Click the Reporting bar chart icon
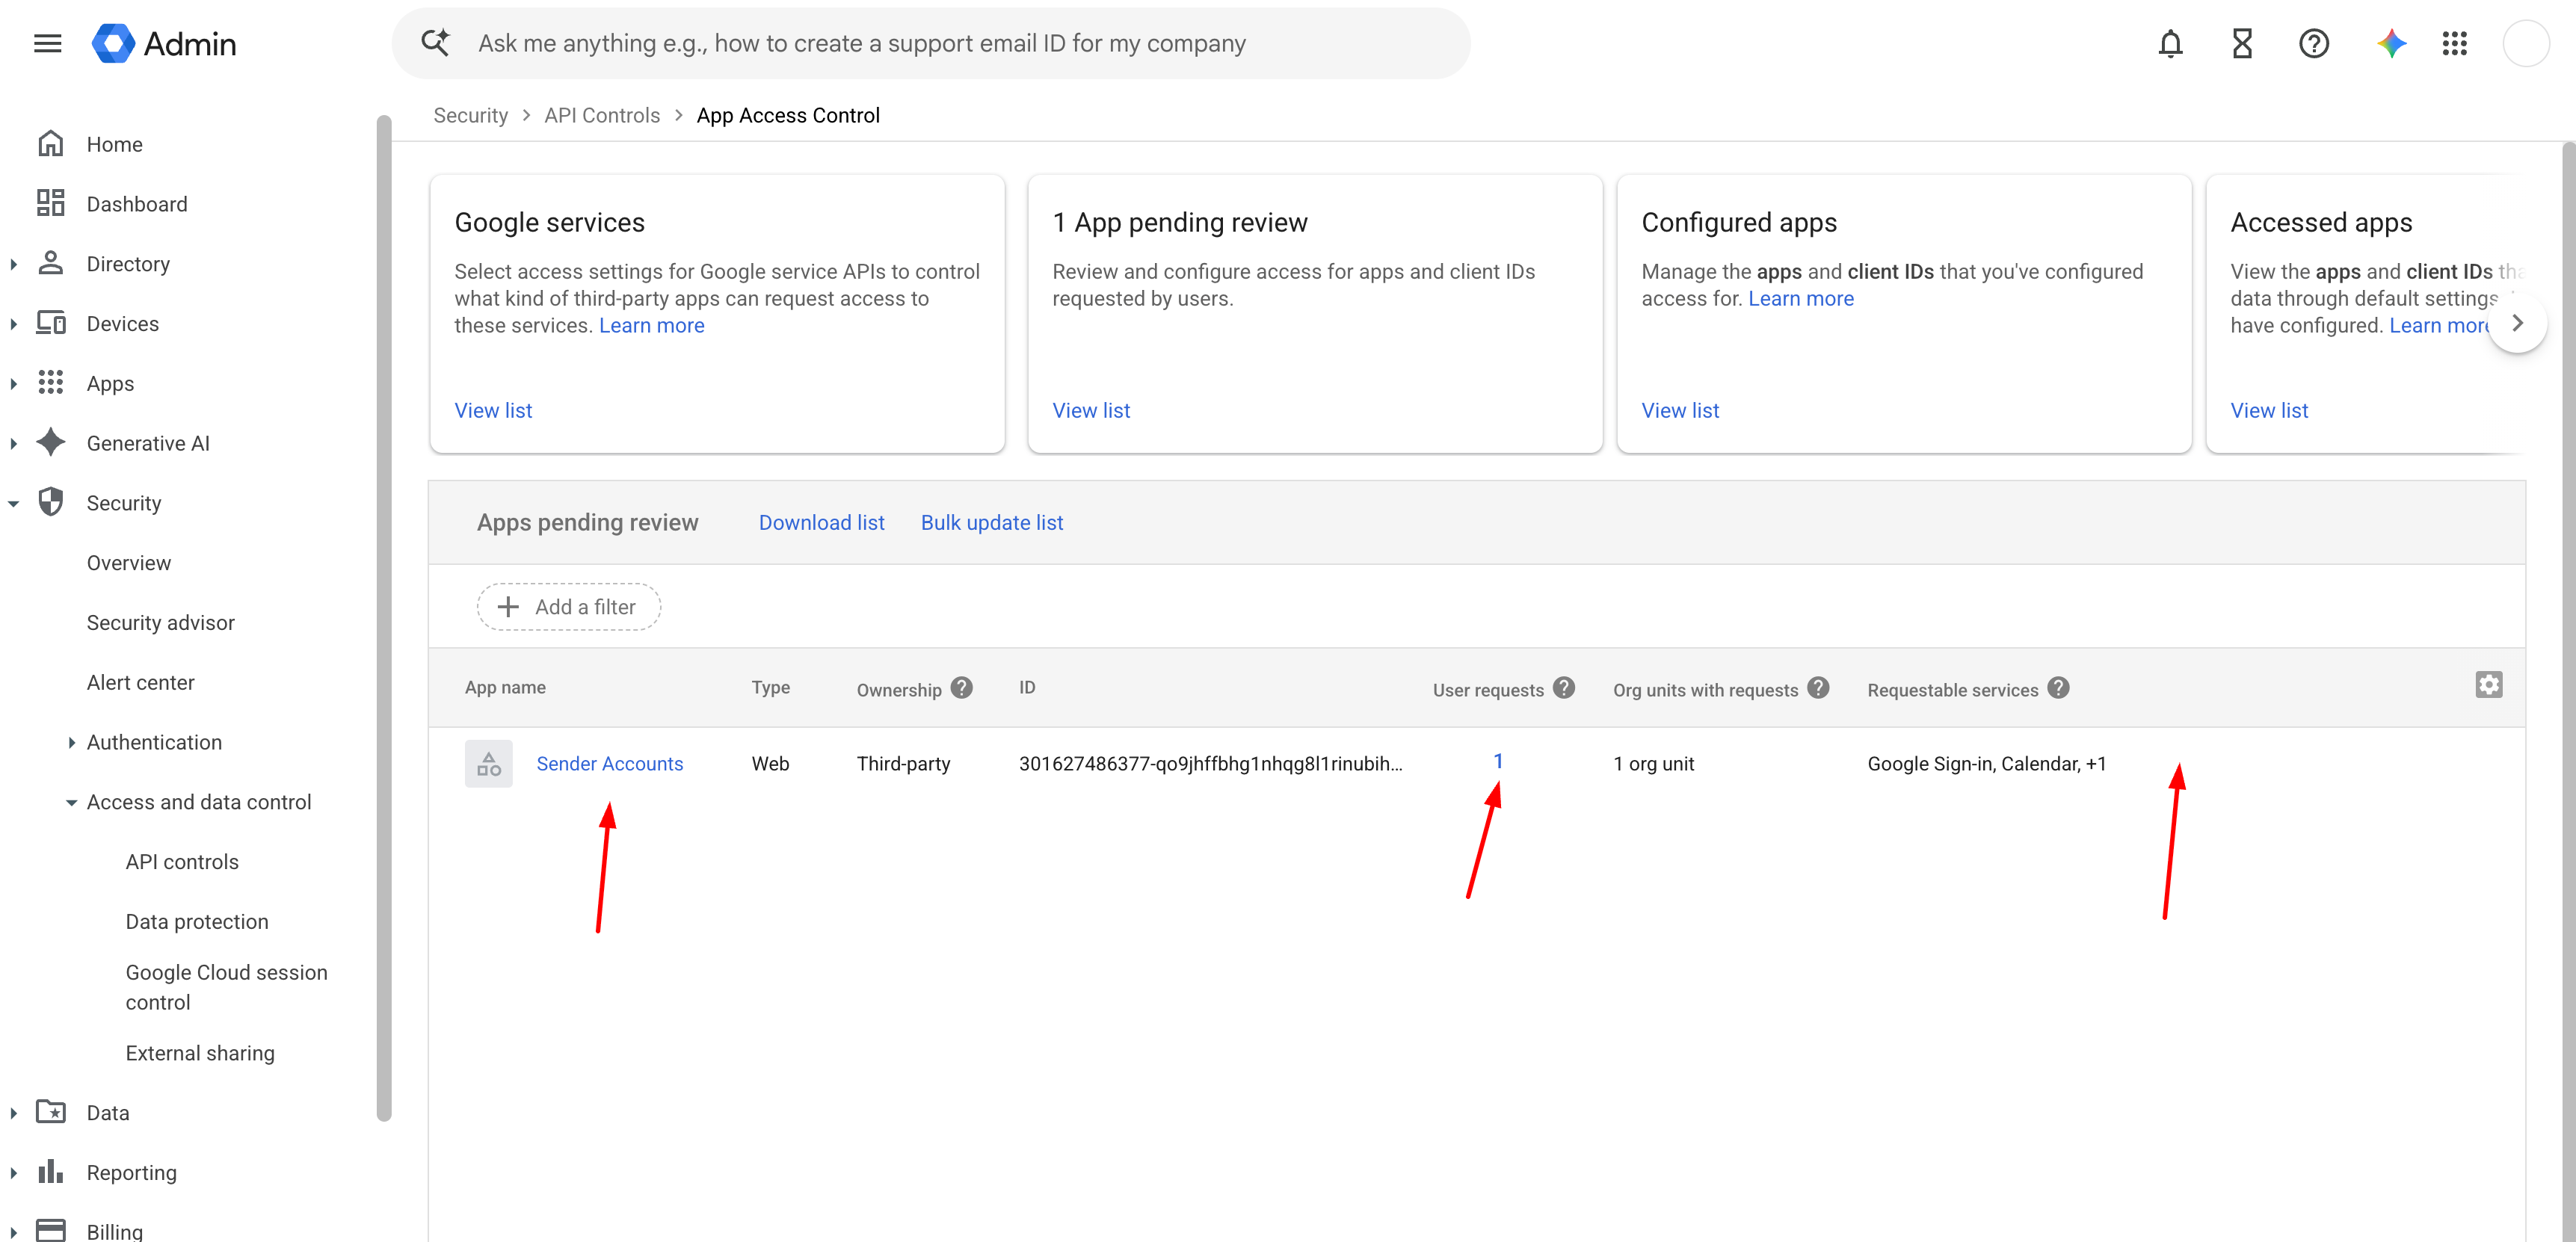 [51, 1172]
